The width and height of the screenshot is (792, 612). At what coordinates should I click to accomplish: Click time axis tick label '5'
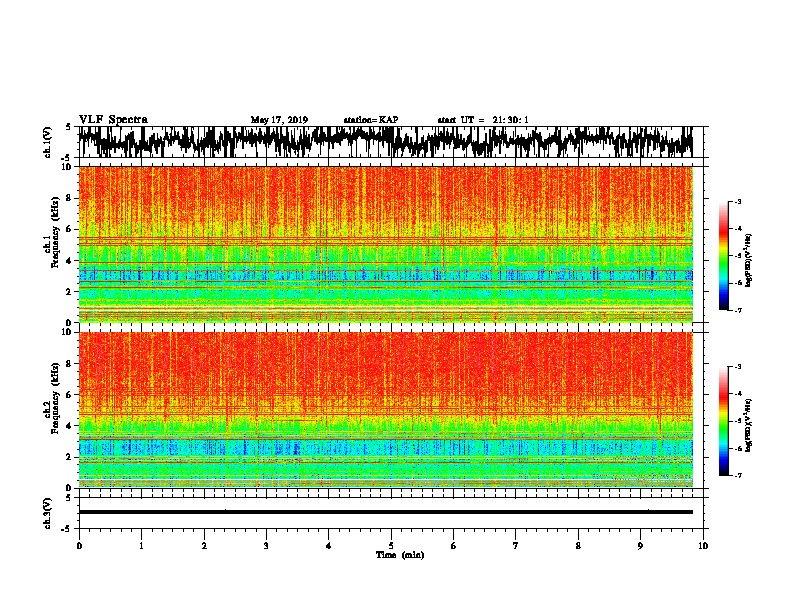point(391,546)
